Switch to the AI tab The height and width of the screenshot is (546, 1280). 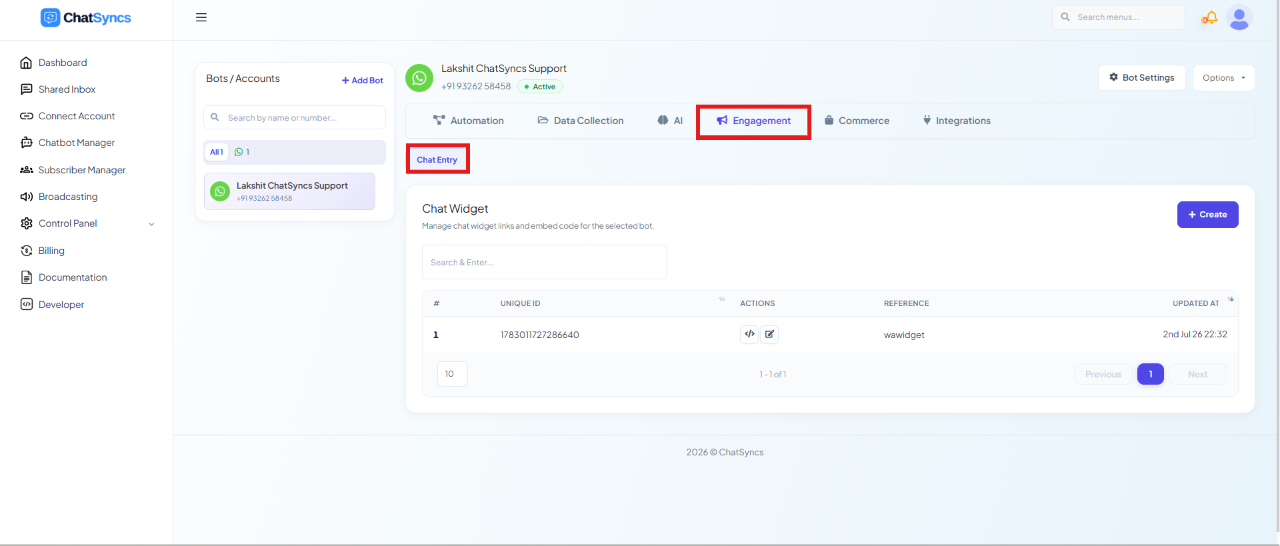click(670, 121)
